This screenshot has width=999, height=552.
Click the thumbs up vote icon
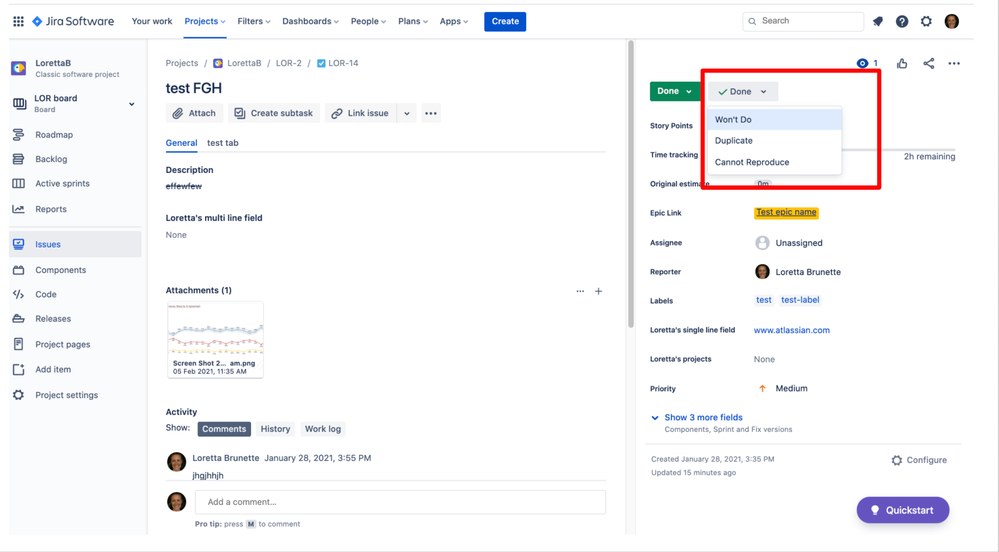point(902,63)
